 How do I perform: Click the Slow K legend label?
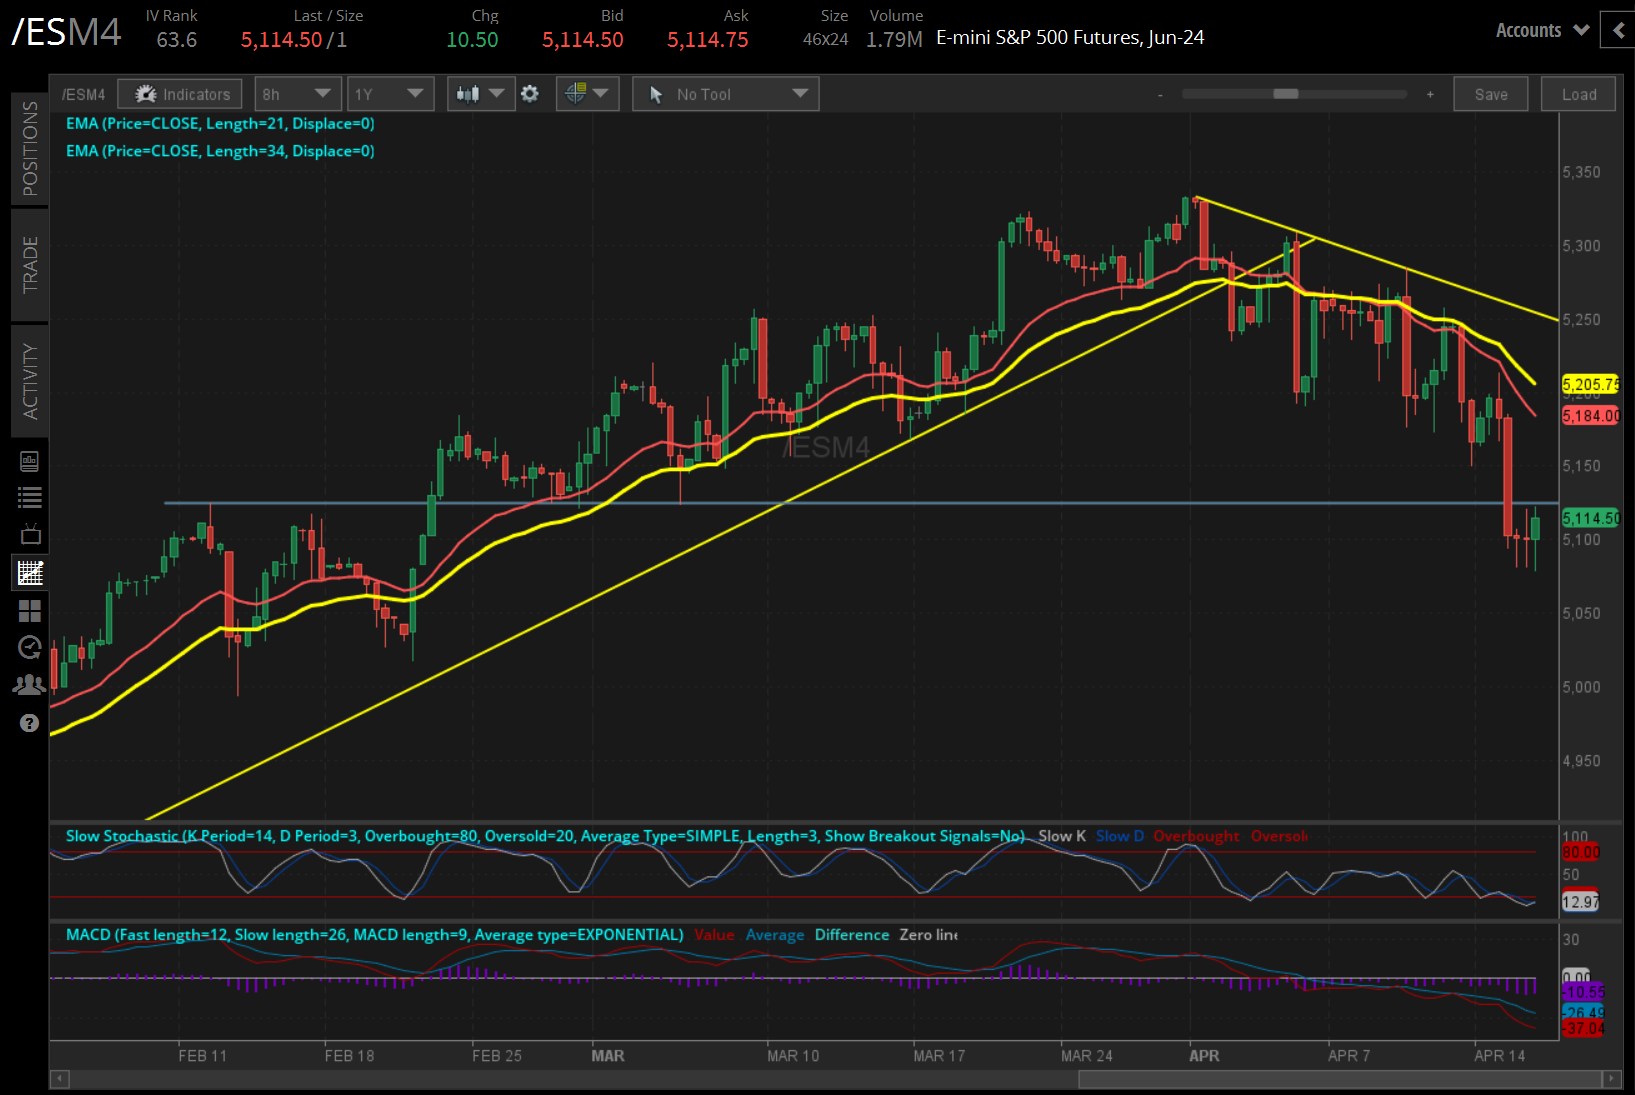click(x=1062, y=836)
